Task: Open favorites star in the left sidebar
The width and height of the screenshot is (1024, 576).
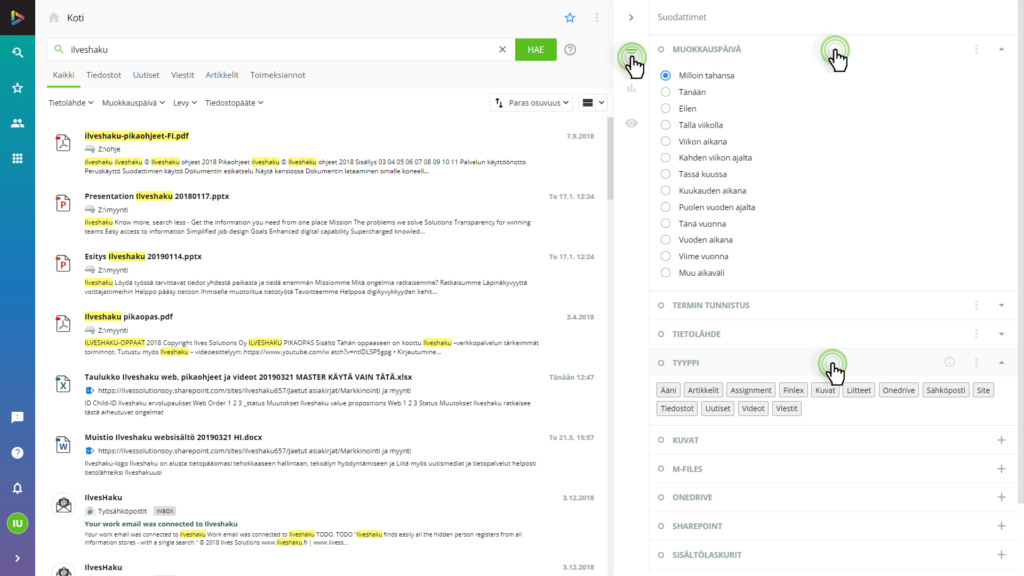Action: point(18,88)
